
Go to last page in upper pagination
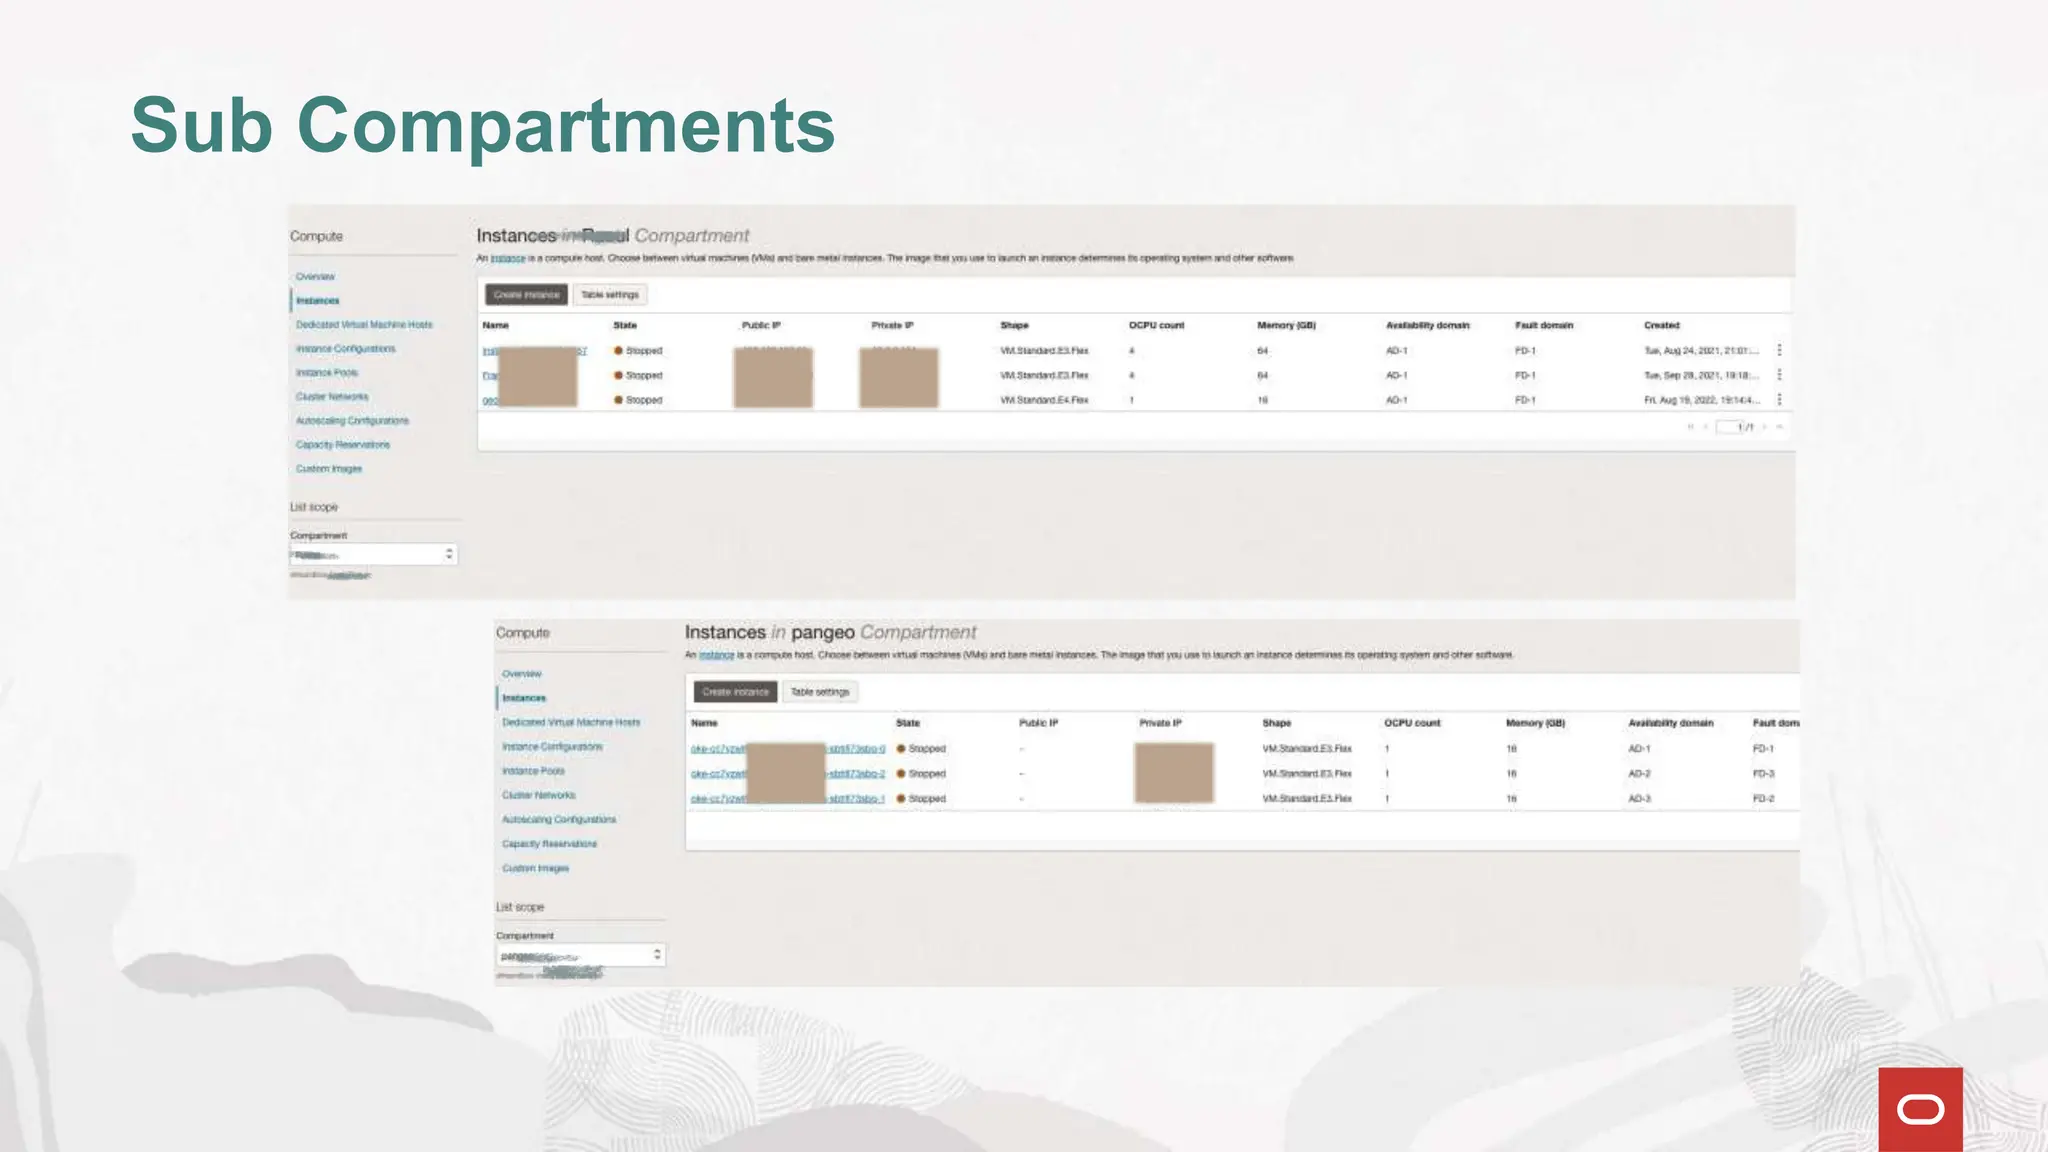(1780, 427)
